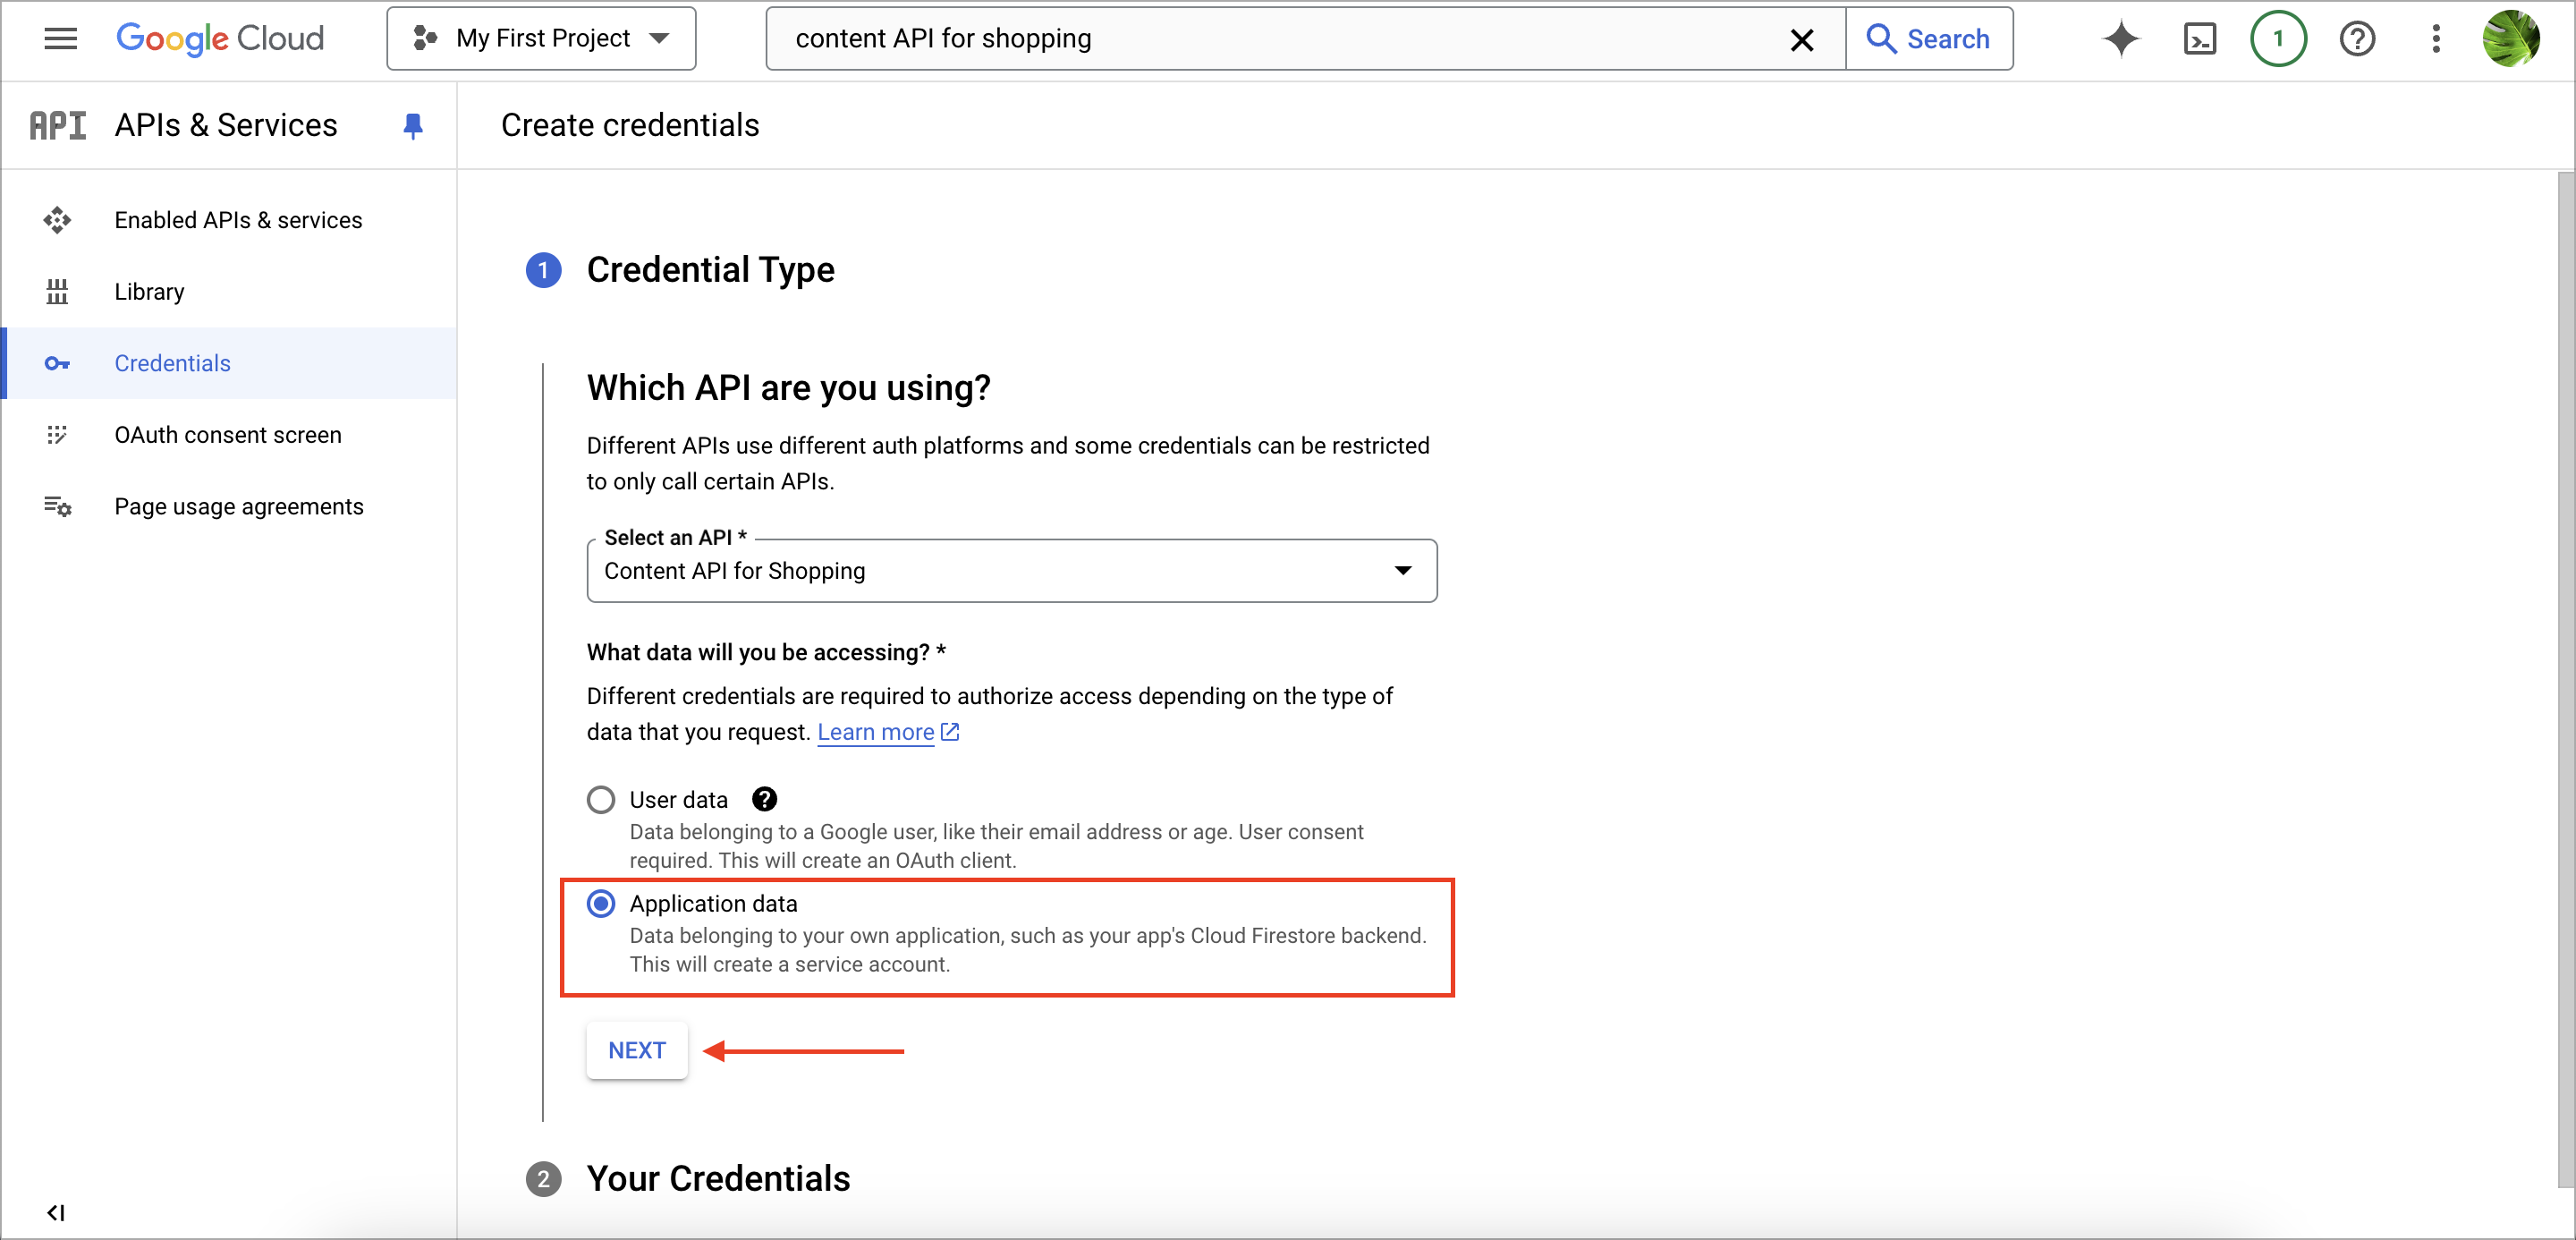This screenshot has height=1240, width=2576.
Task: Select the User data radio button
Action: click(x=601, y=800)
